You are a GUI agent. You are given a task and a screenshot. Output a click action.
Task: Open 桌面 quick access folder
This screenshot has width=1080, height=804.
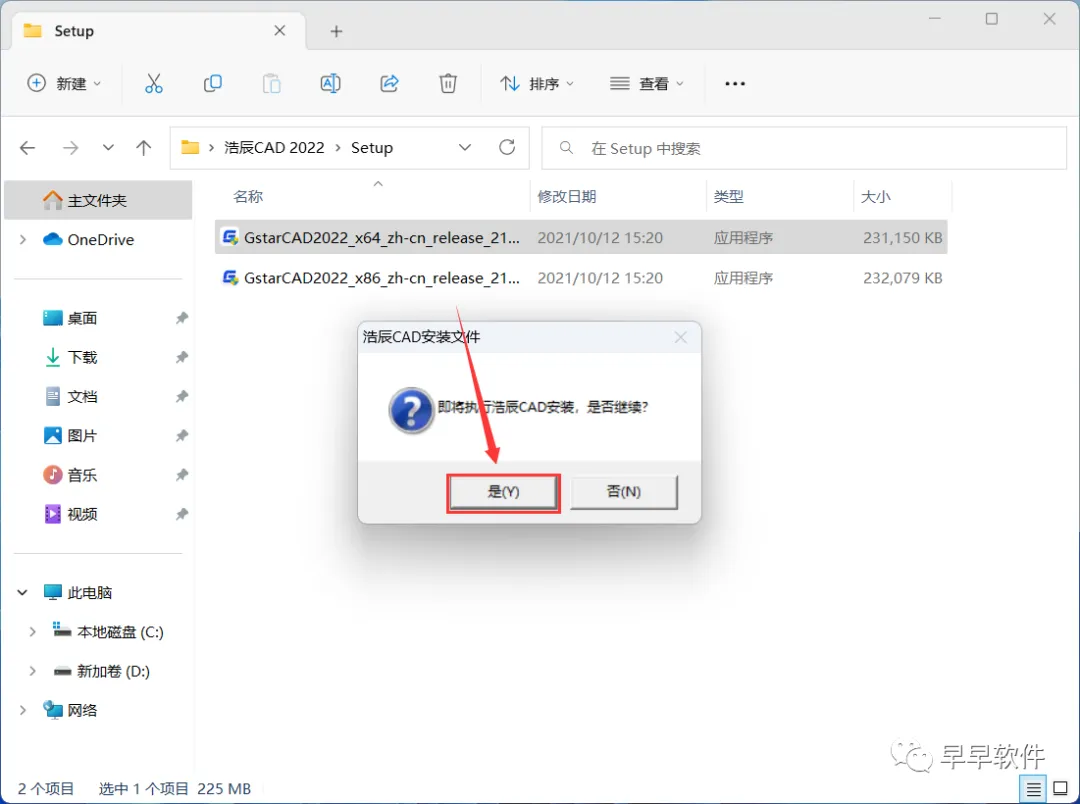[70, 318]
